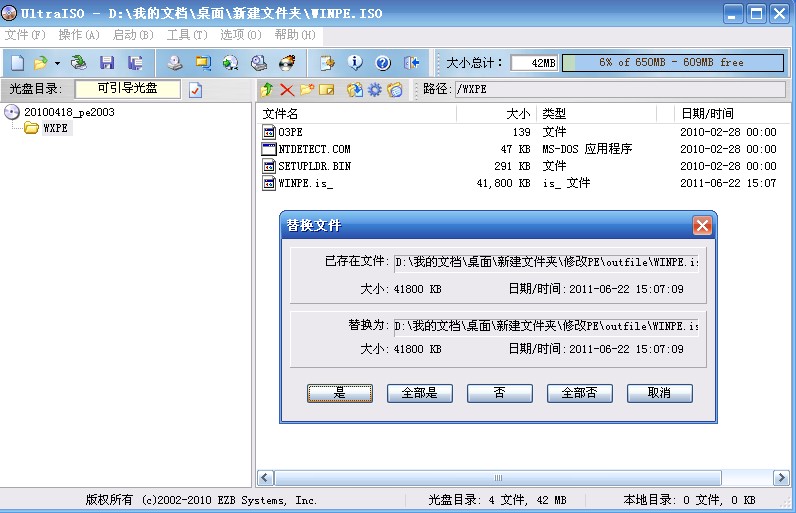This screenshot has height=513, width=796.
Task: Click the 可引导光盘 bootable disc field
Action: pos(127,89)
